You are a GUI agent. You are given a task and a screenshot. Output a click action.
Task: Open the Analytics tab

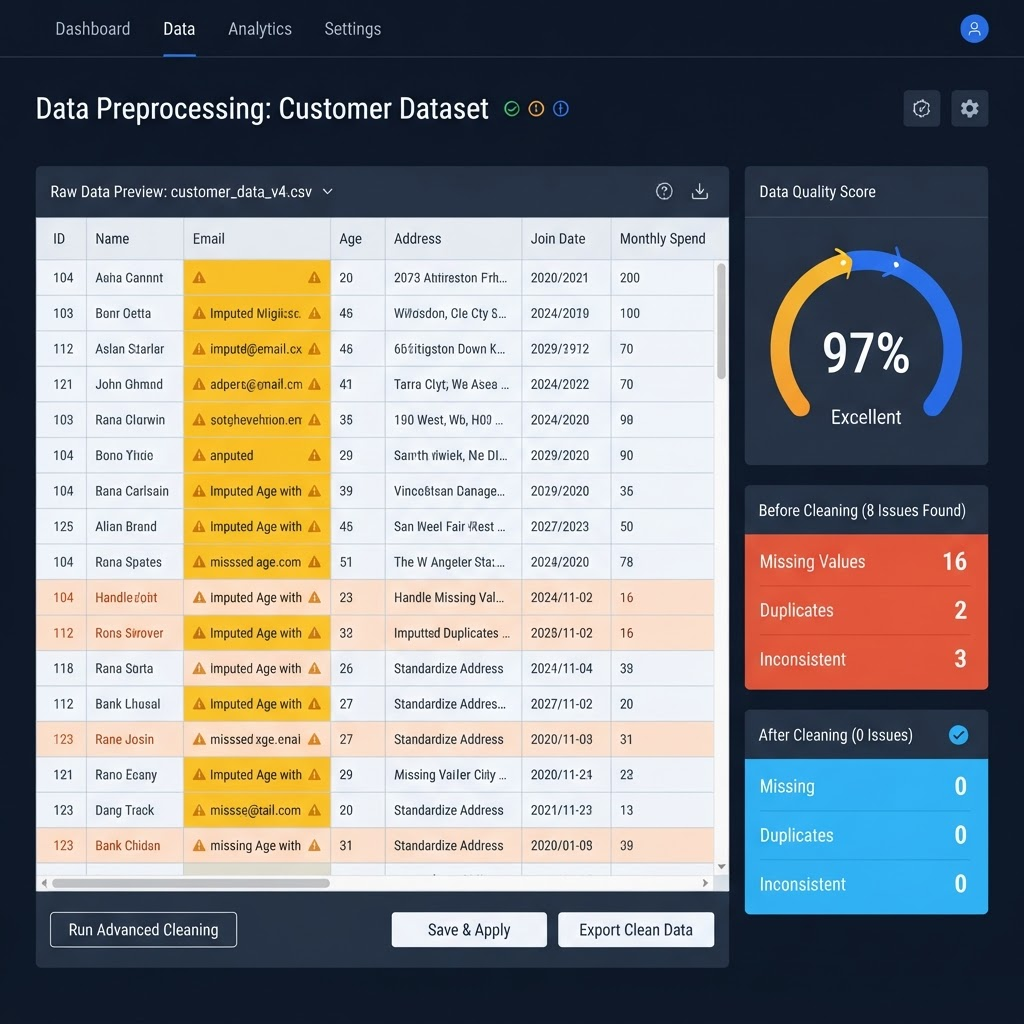coord(260,29)
